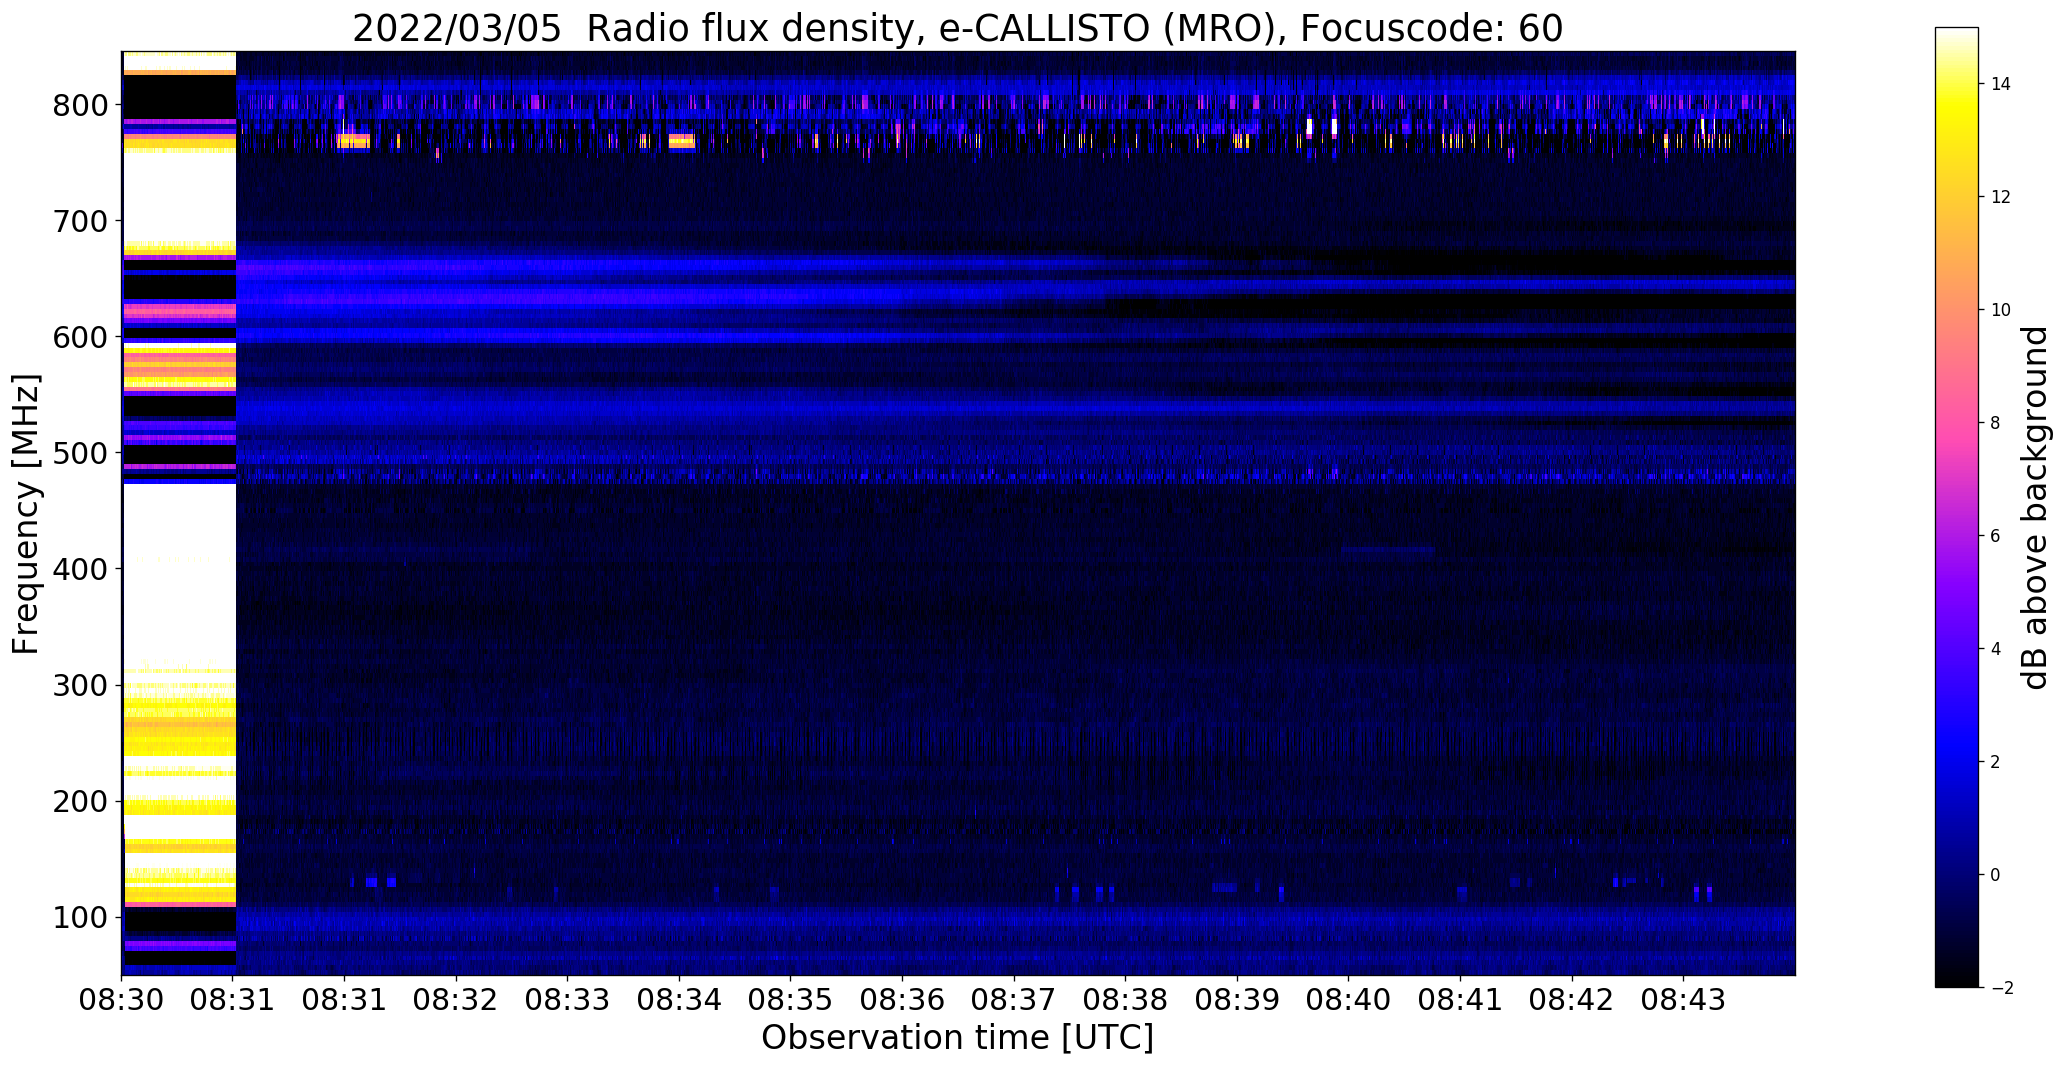This screenshot has height=1067, width=2066.
Task: Click the 08:40 time tick label
Action: coord(1349,1000)
